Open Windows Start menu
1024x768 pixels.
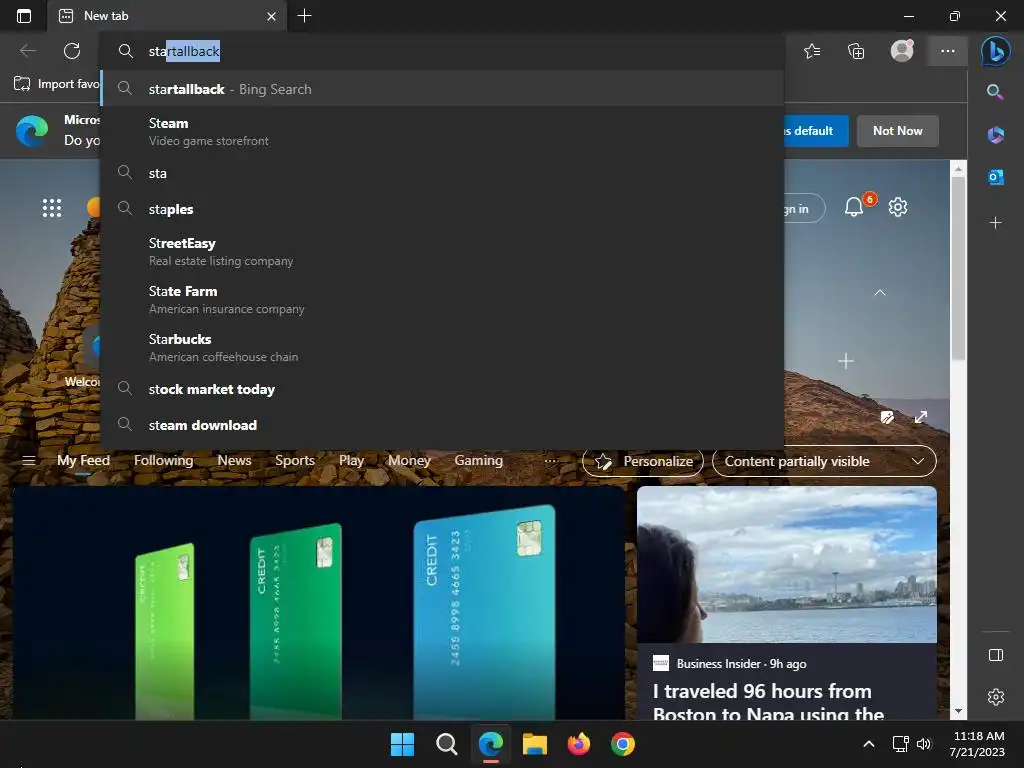[x=402, y=744]
